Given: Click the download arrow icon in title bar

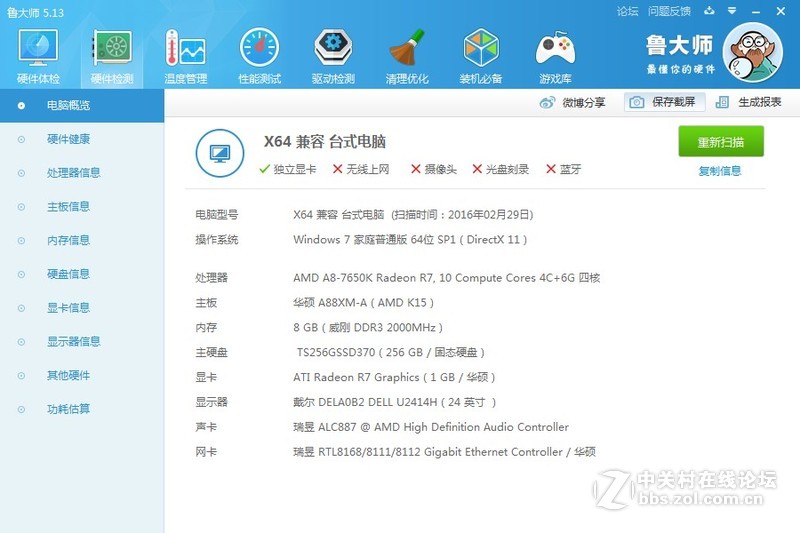Looking at the screenshot, I should click(709, 11).
